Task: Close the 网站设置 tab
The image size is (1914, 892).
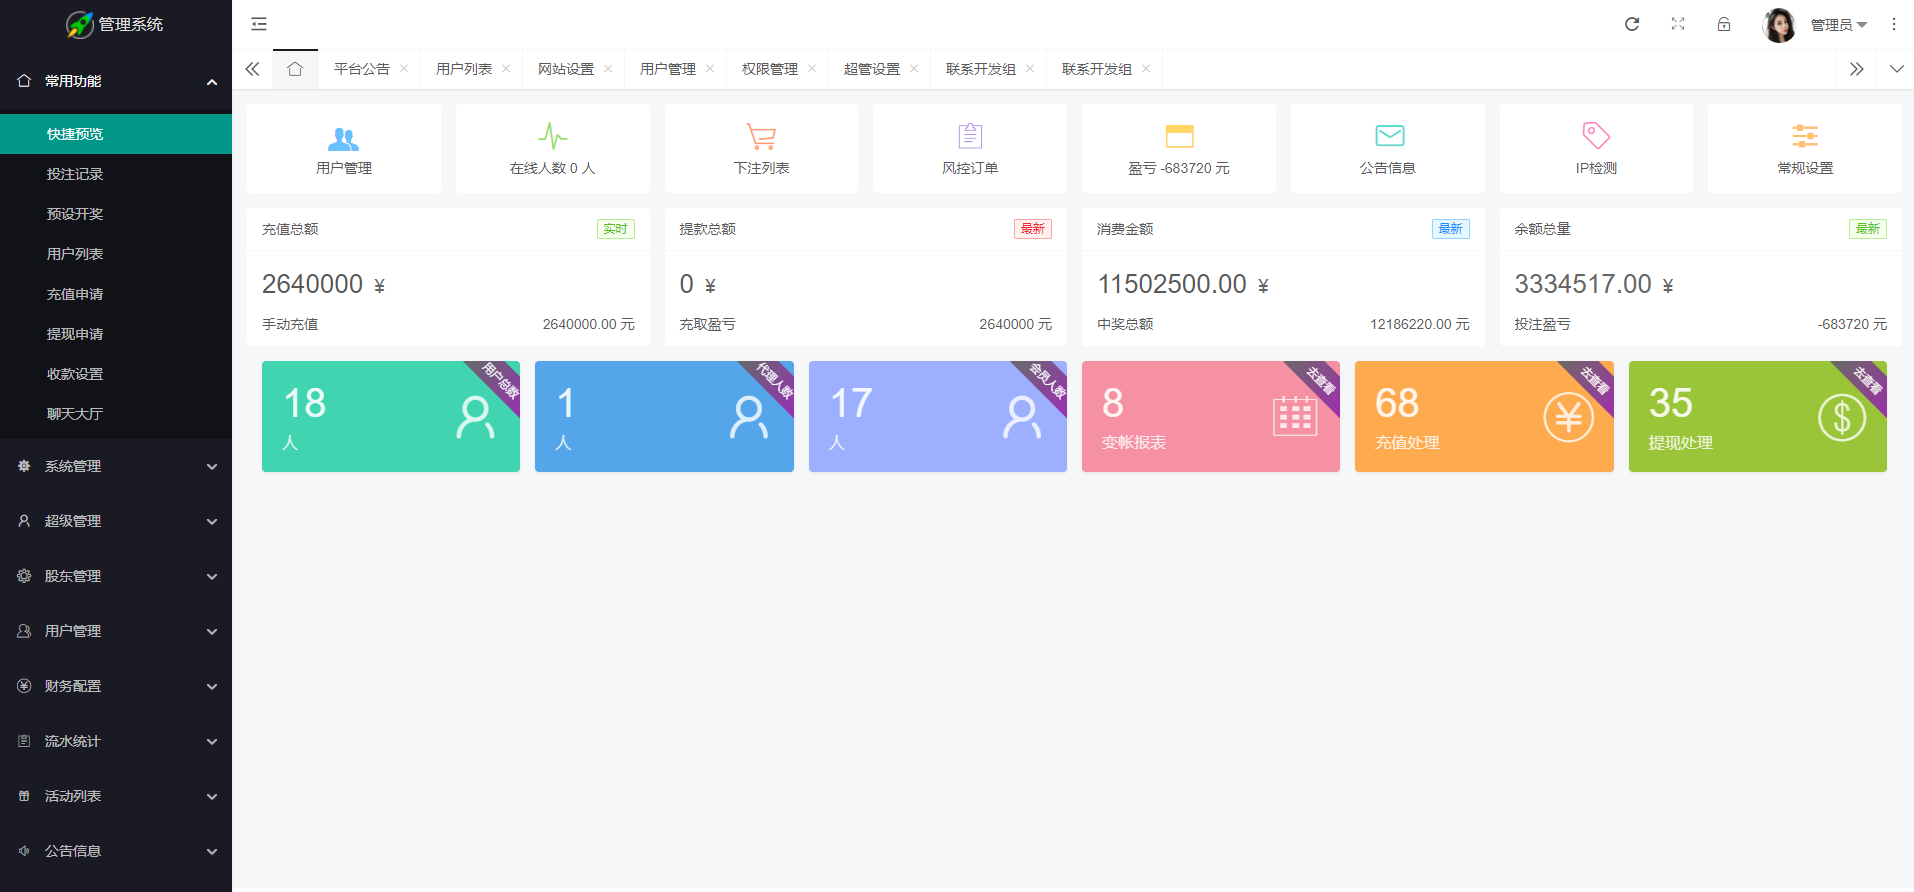Action: click(x=608, y=69)
